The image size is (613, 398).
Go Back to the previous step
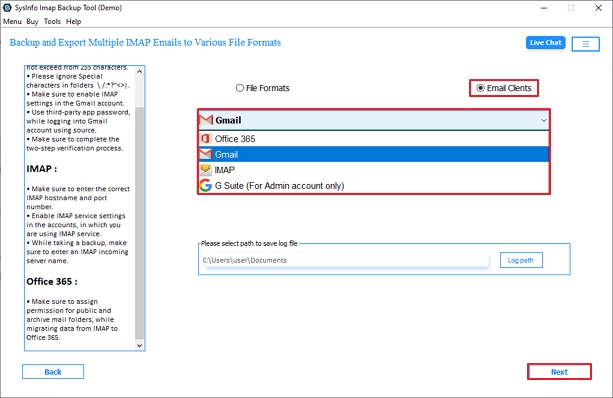tap(53, 372)
